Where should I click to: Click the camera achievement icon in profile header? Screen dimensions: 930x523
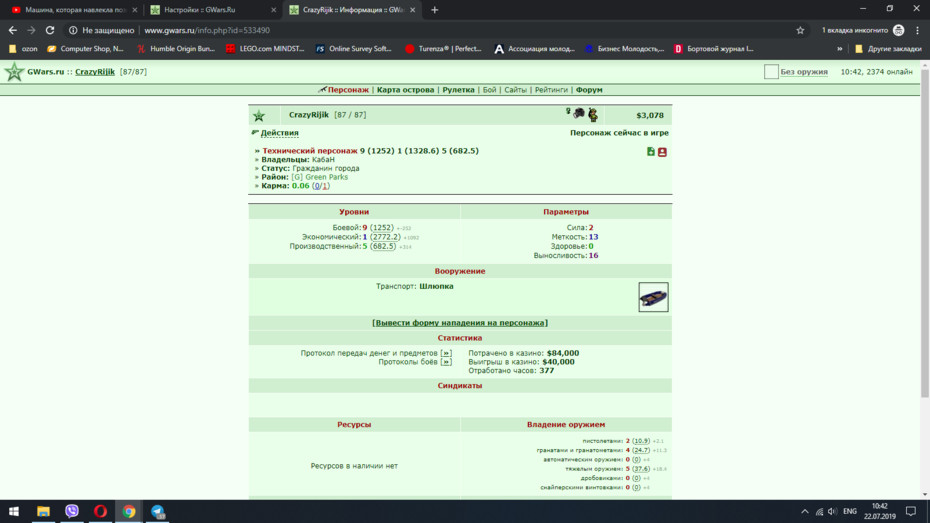(x=579, y=113)
